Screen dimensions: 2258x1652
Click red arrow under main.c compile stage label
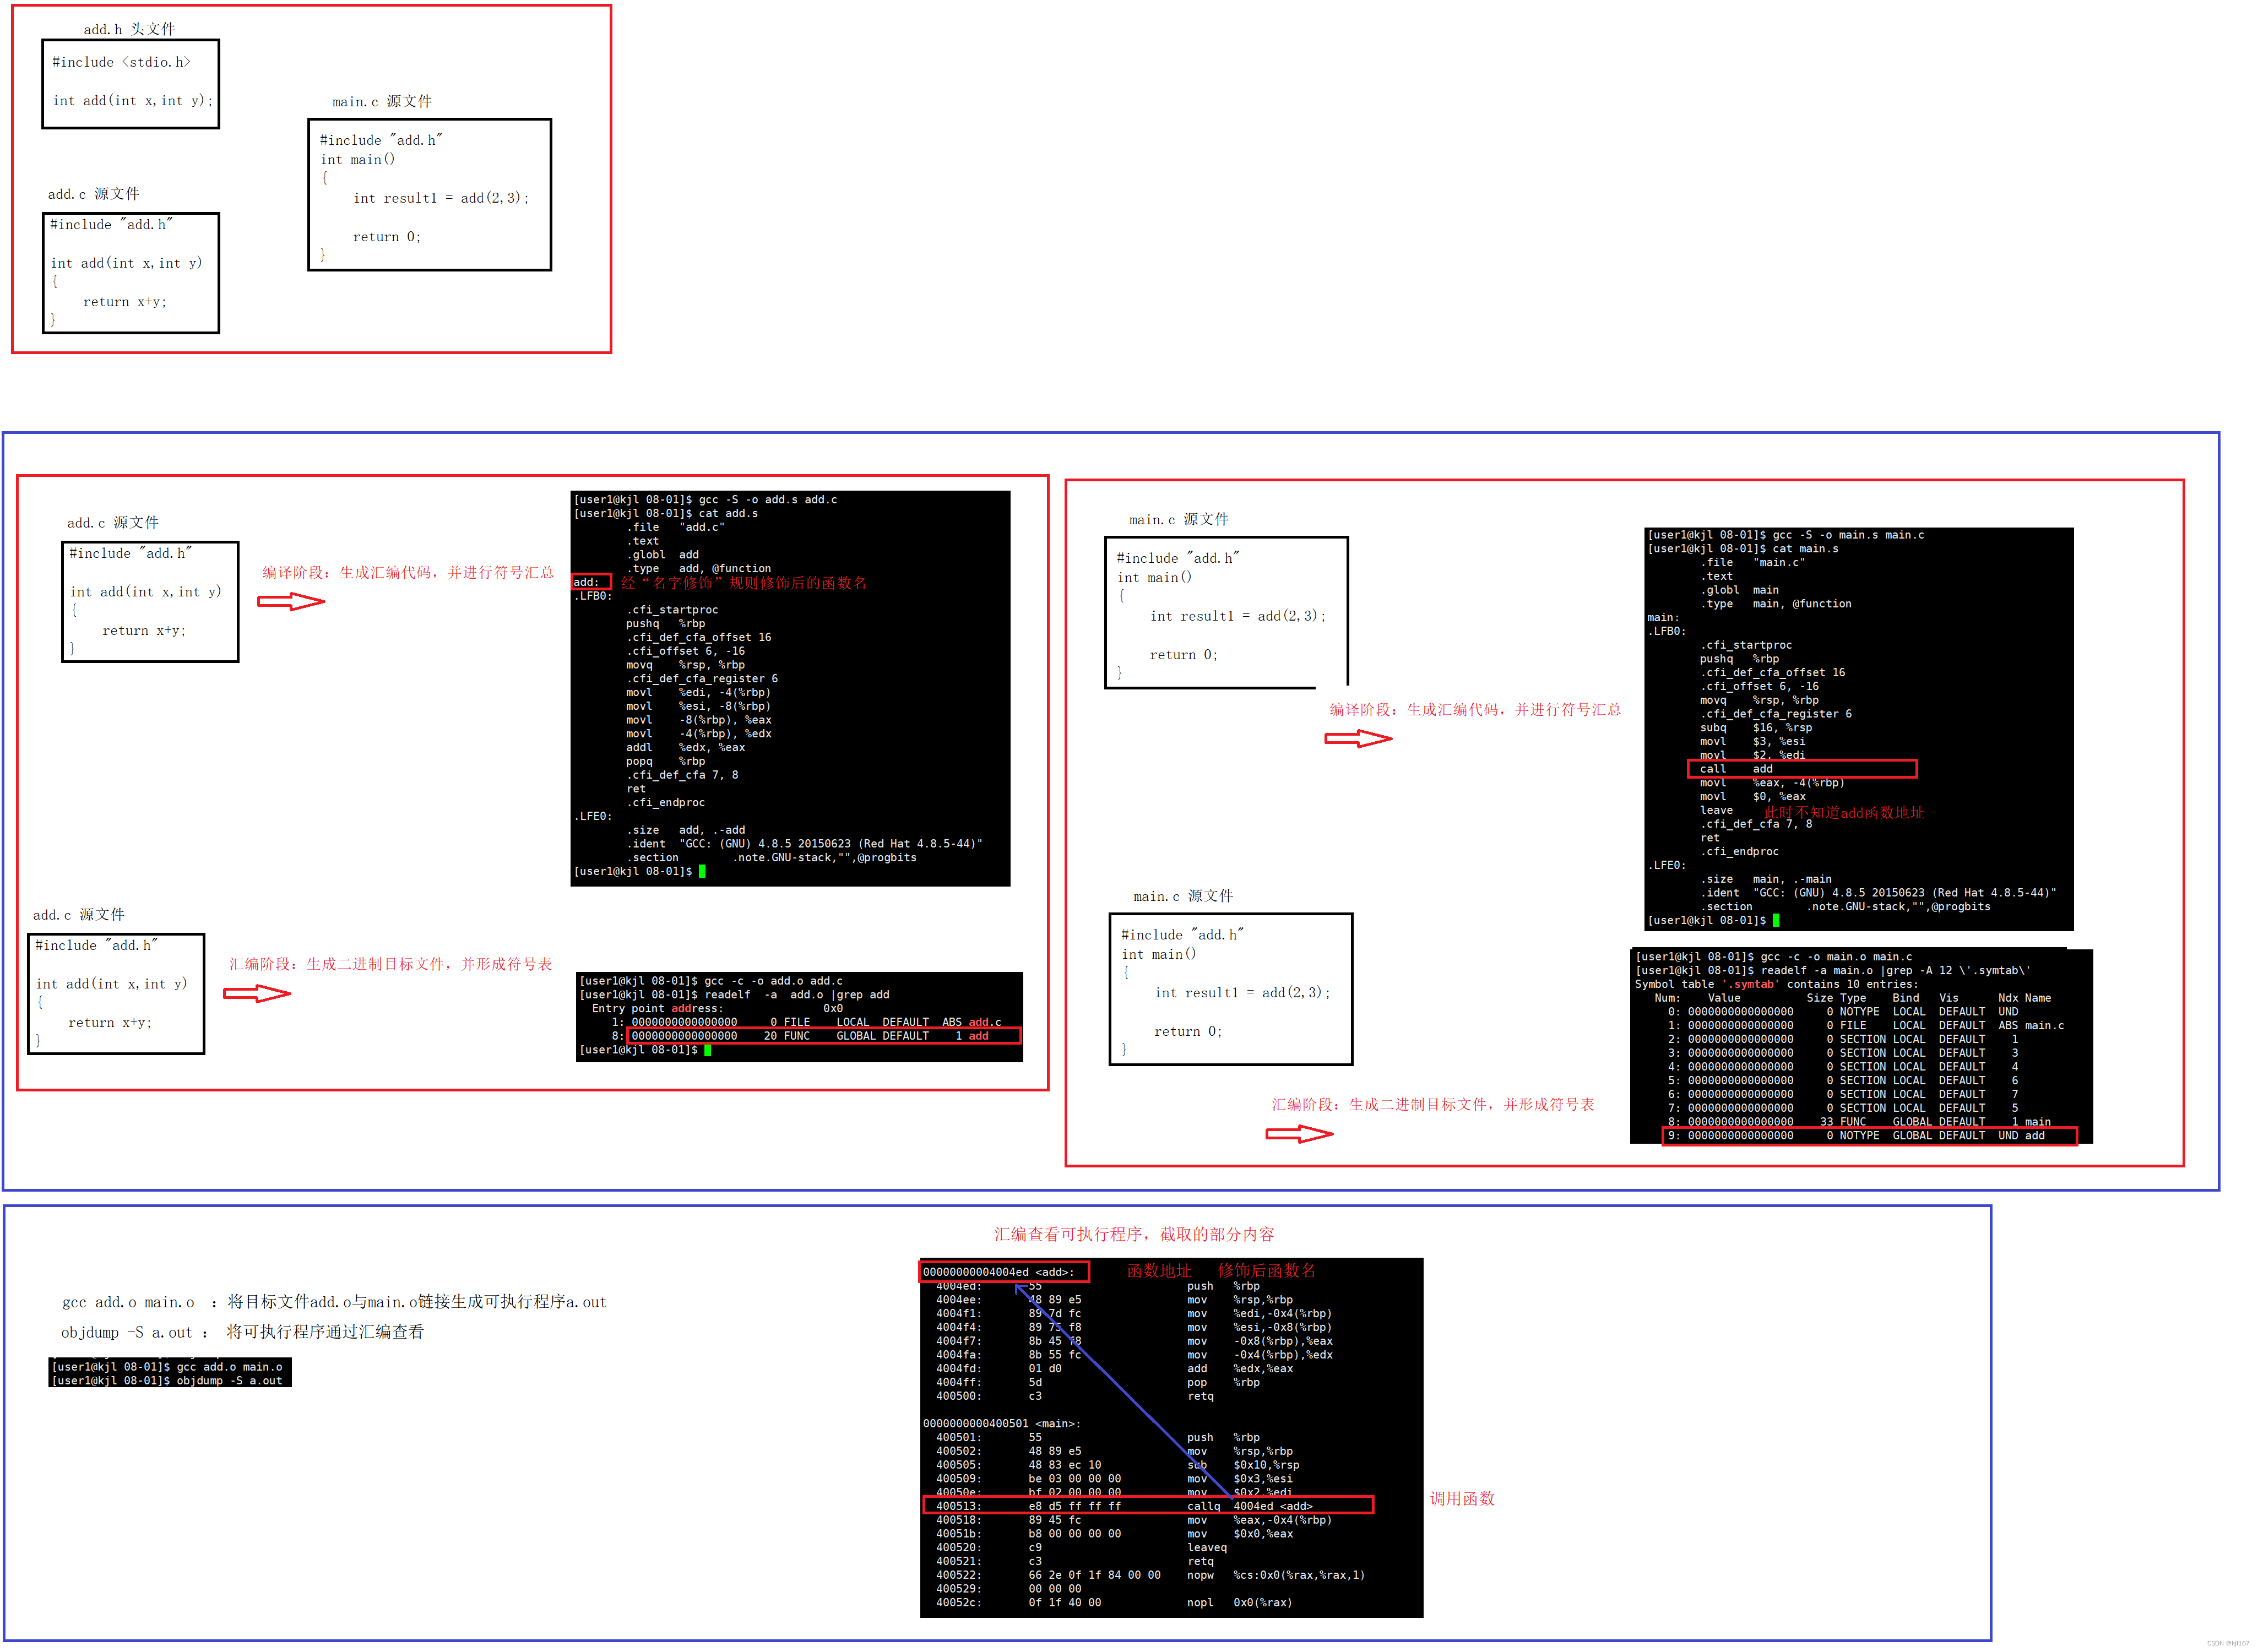click(1358, 738)
